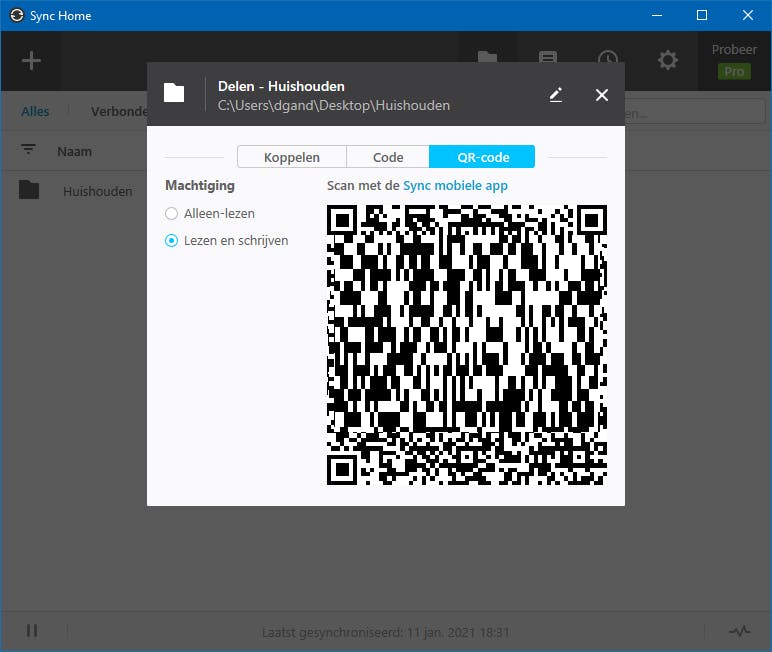Viewport: 772px width, 652px height.
Task: Select Lezen en schrijven permission
Action: 227,241
